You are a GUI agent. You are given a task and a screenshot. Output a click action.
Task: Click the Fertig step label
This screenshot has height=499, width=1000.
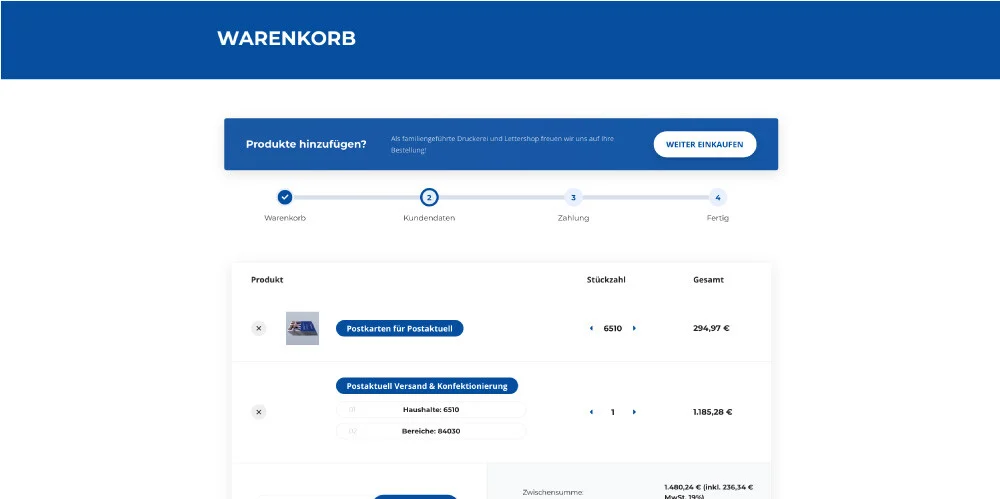717,218
